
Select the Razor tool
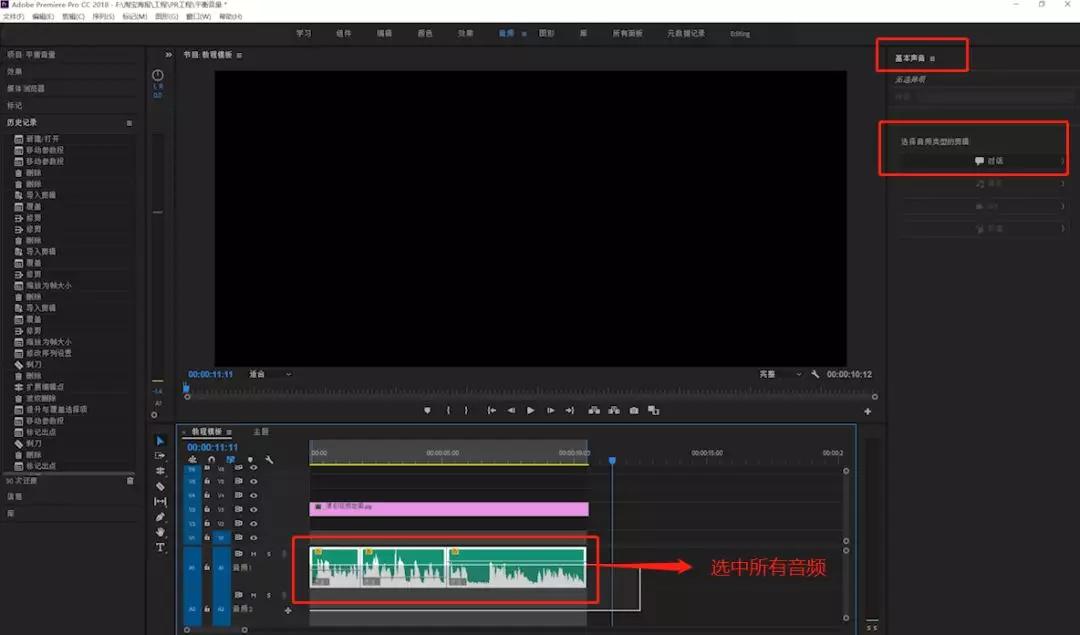tap(160, 486)
